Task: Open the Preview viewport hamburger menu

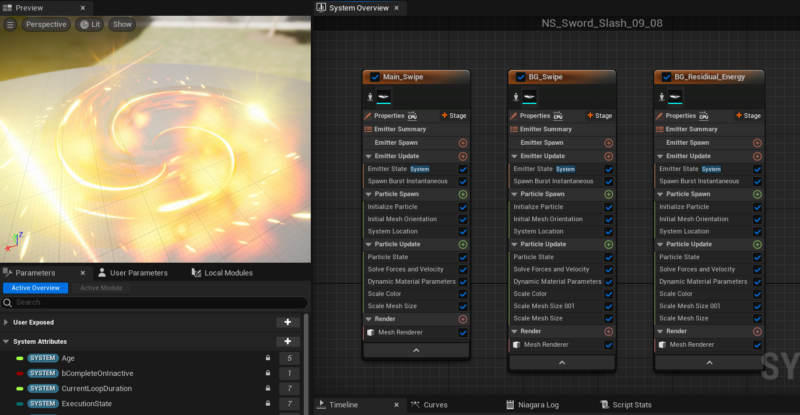Action: point(11,24)
